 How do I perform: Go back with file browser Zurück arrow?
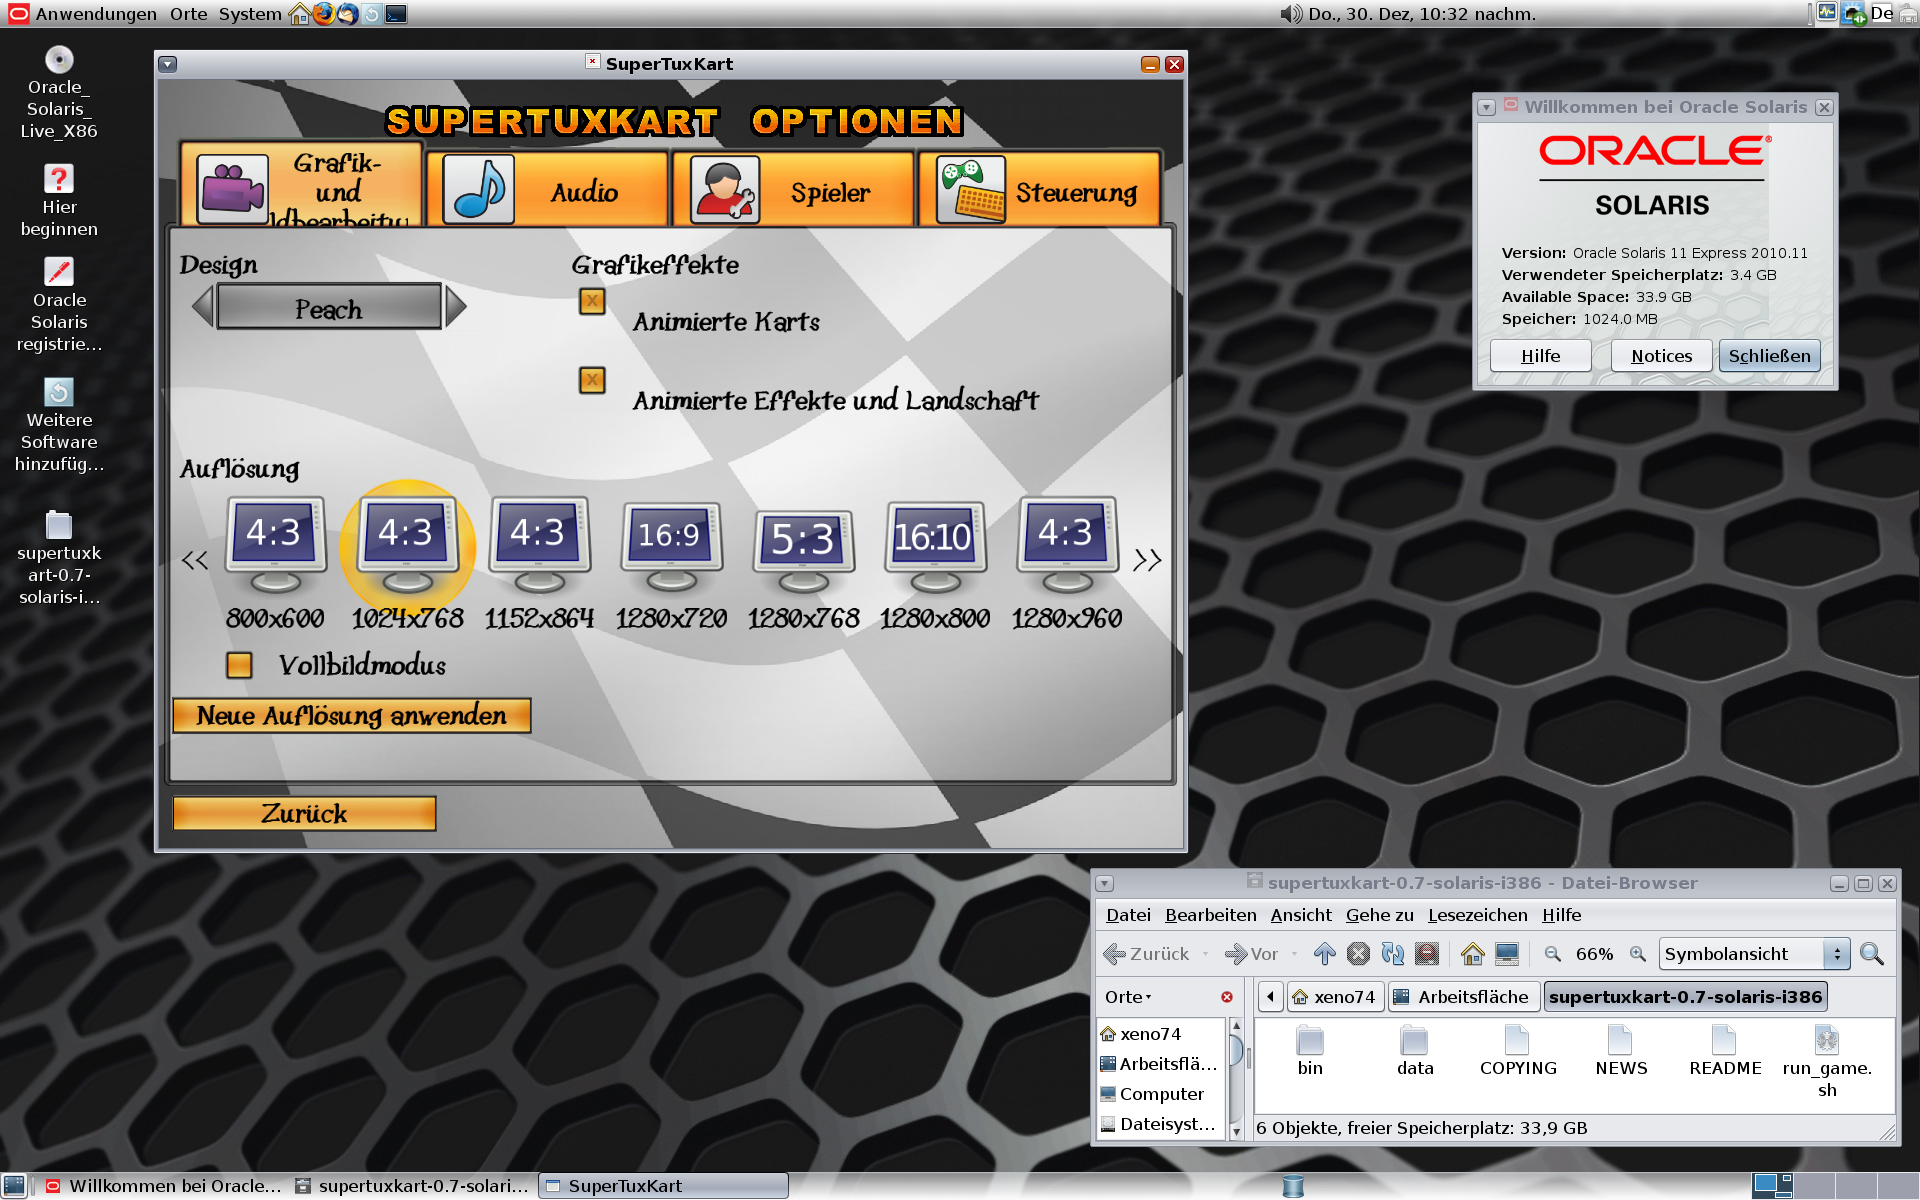click(x=1146, y=954)
